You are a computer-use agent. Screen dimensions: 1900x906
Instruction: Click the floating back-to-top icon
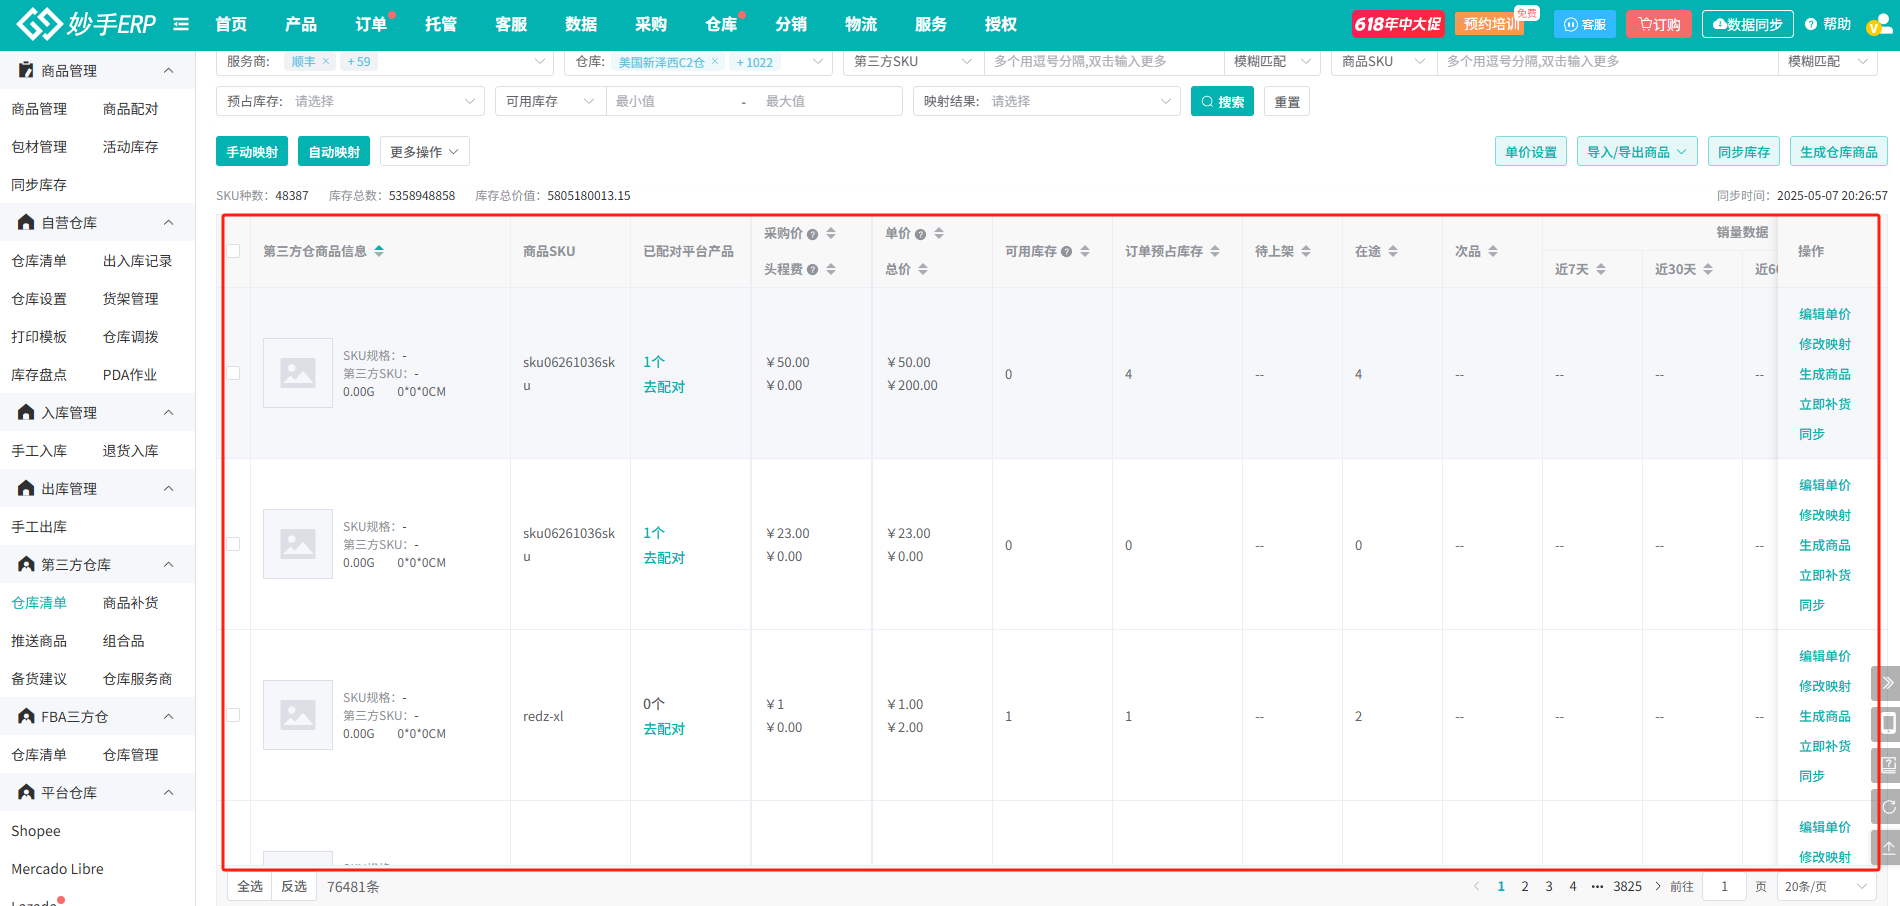coord(1887,847)
